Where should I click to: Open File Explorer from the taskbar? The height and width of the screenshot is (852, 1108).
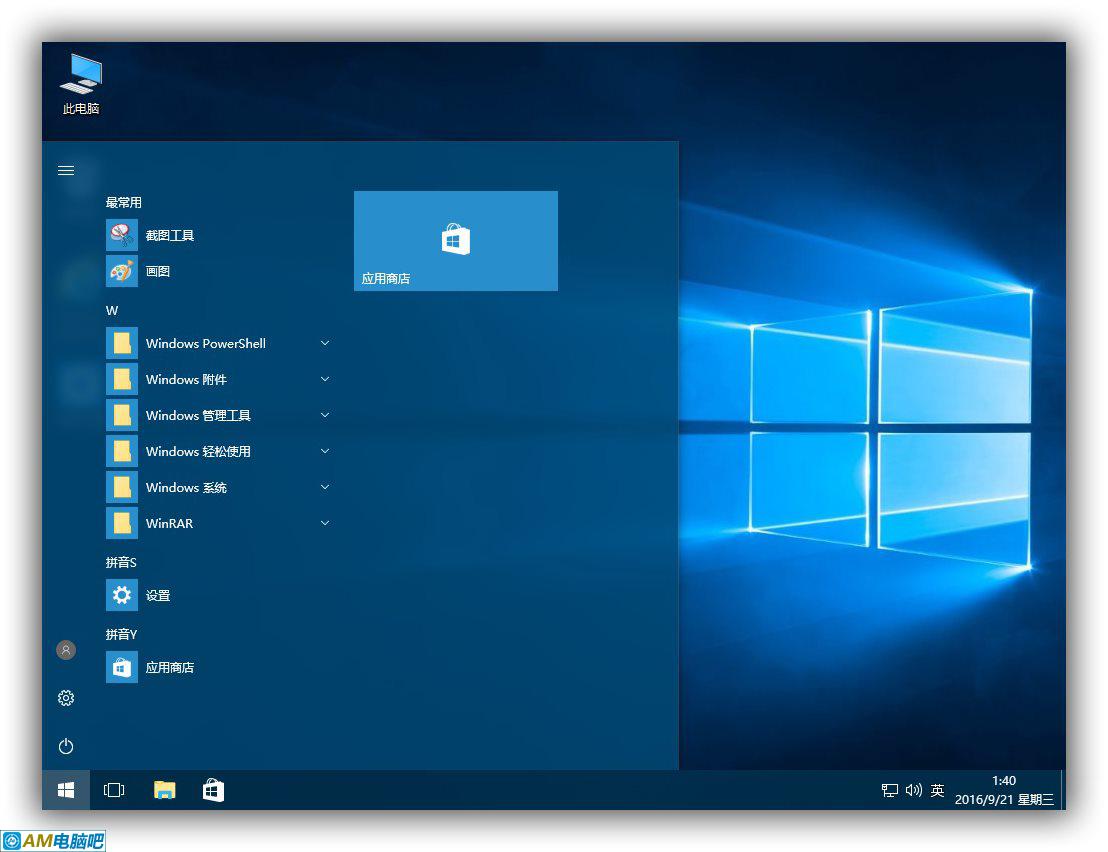pos(165,790)
